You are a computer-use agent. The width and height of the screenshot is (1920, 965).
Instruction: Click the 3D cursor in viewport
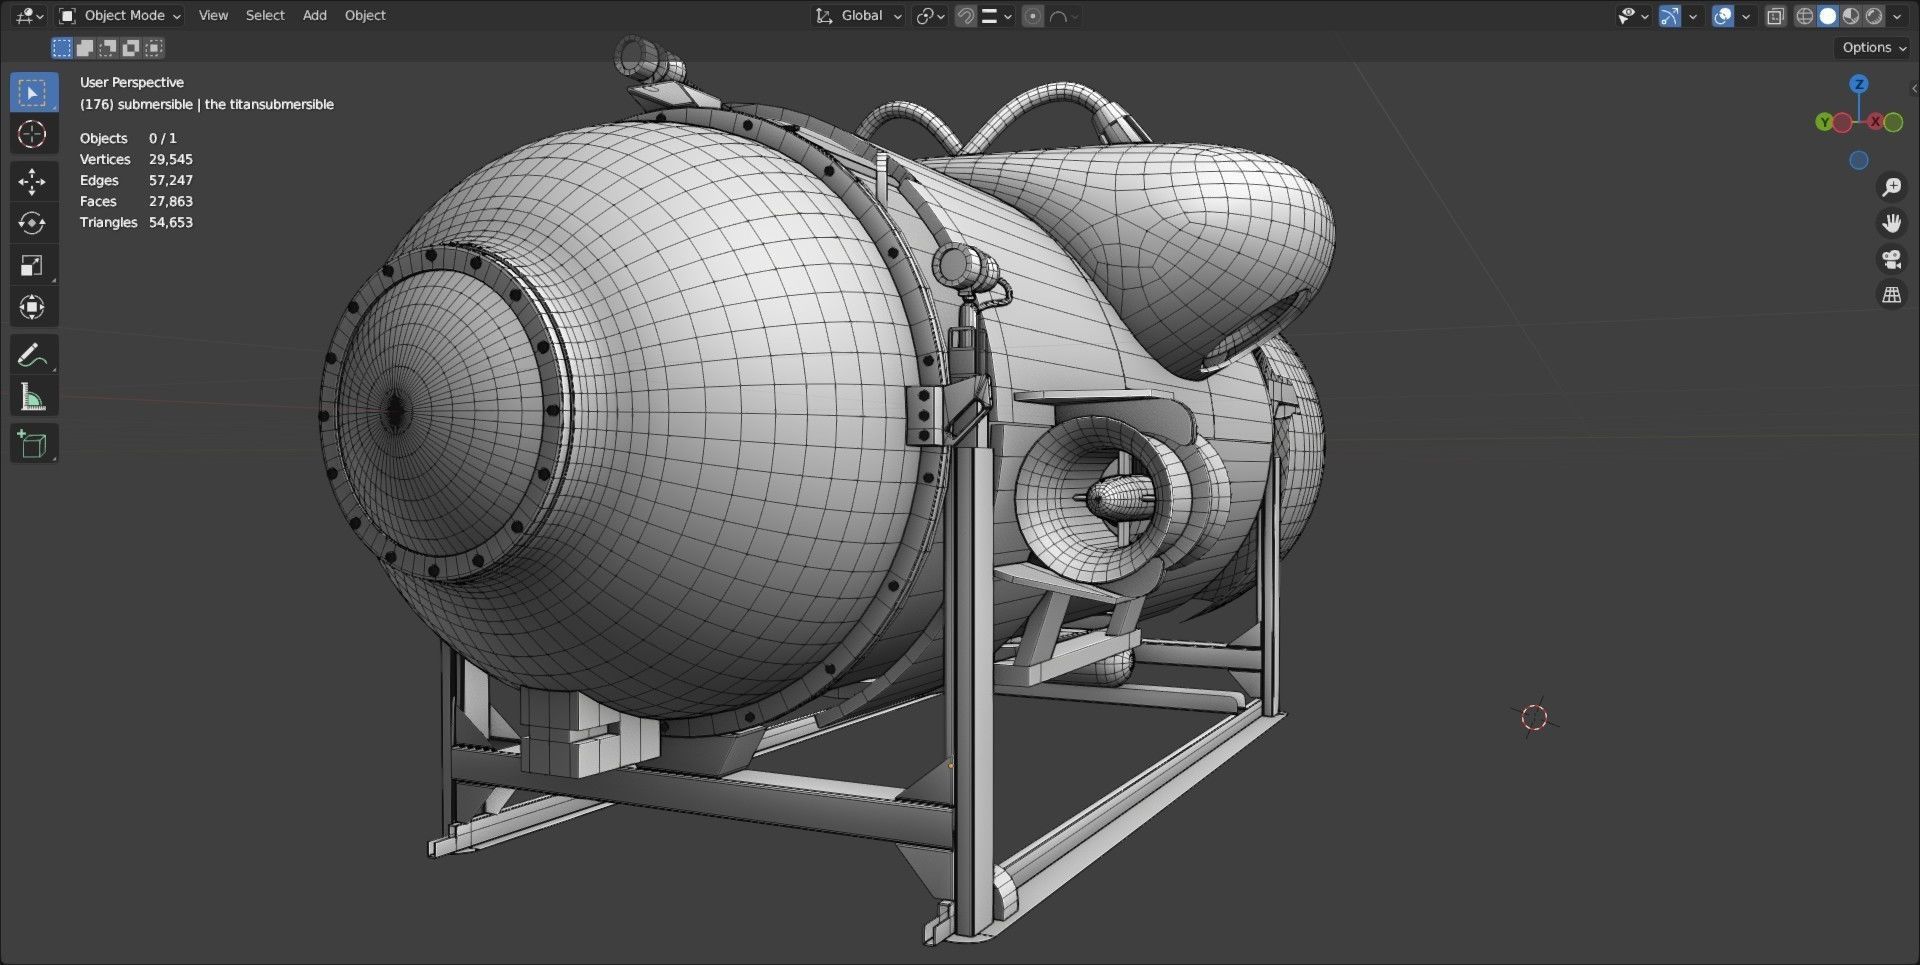1534,717
